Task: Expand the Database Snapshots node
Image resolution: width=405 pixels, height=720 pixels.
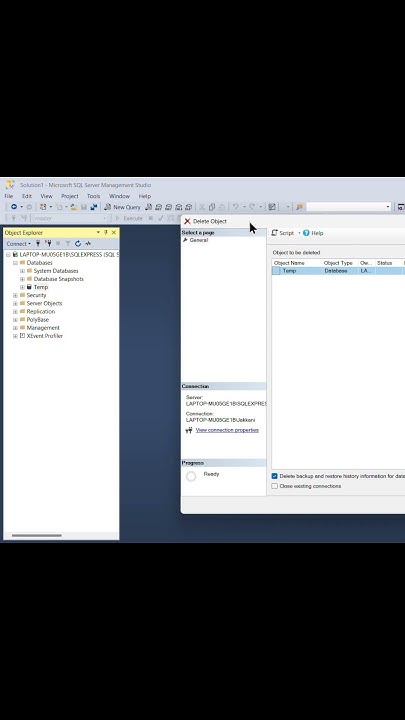Action: click(22, 279)
